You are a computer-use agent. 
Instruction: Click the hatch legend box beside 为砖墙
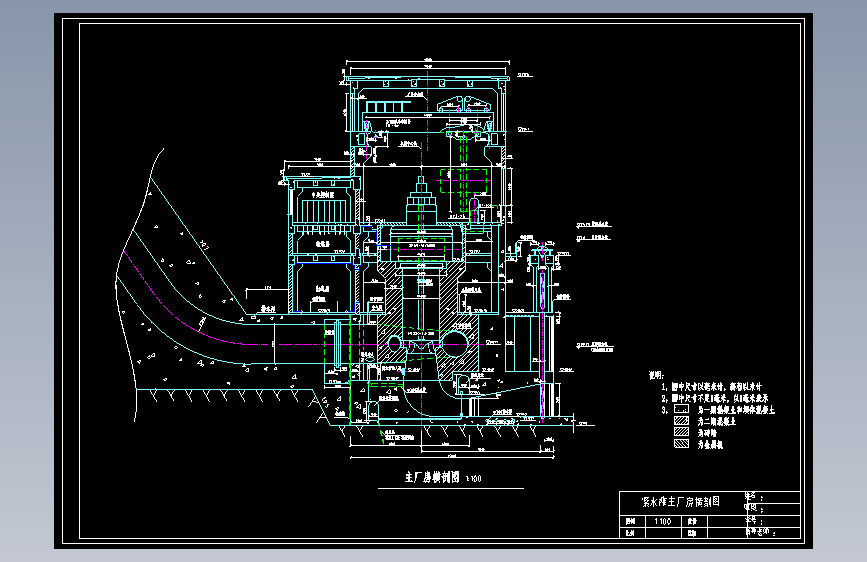point(681,432)
